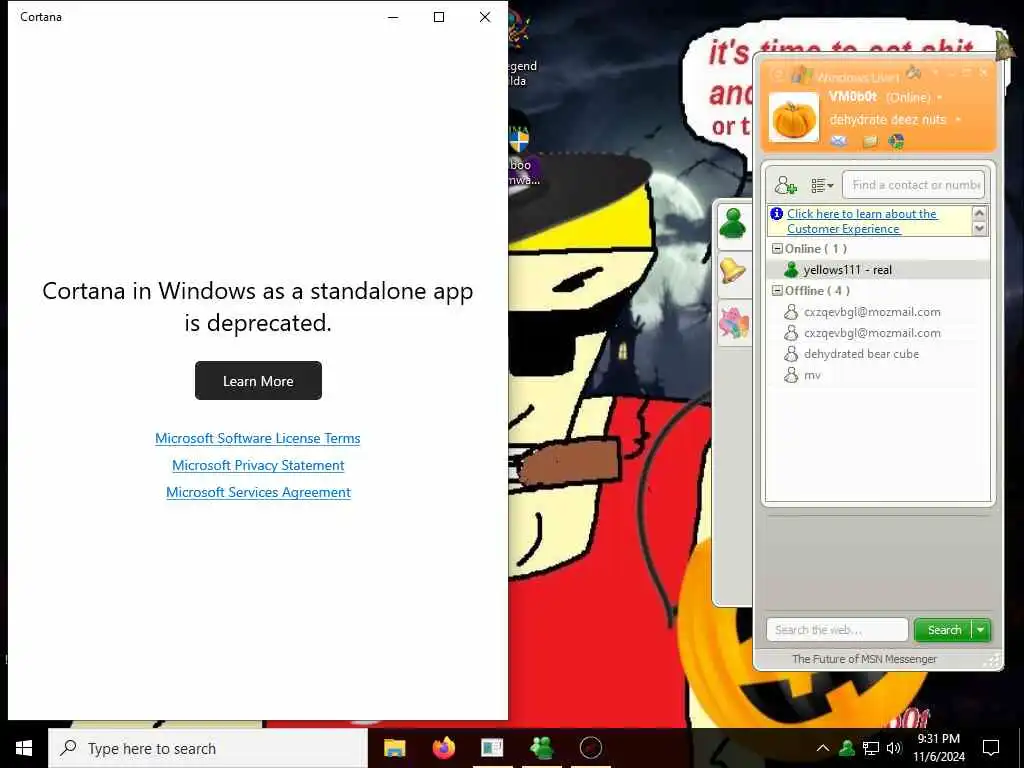The width and height of the screenshot is (1024, 768).
Task: Open the yellow bell alerts tab
Action: click(733, 270)
